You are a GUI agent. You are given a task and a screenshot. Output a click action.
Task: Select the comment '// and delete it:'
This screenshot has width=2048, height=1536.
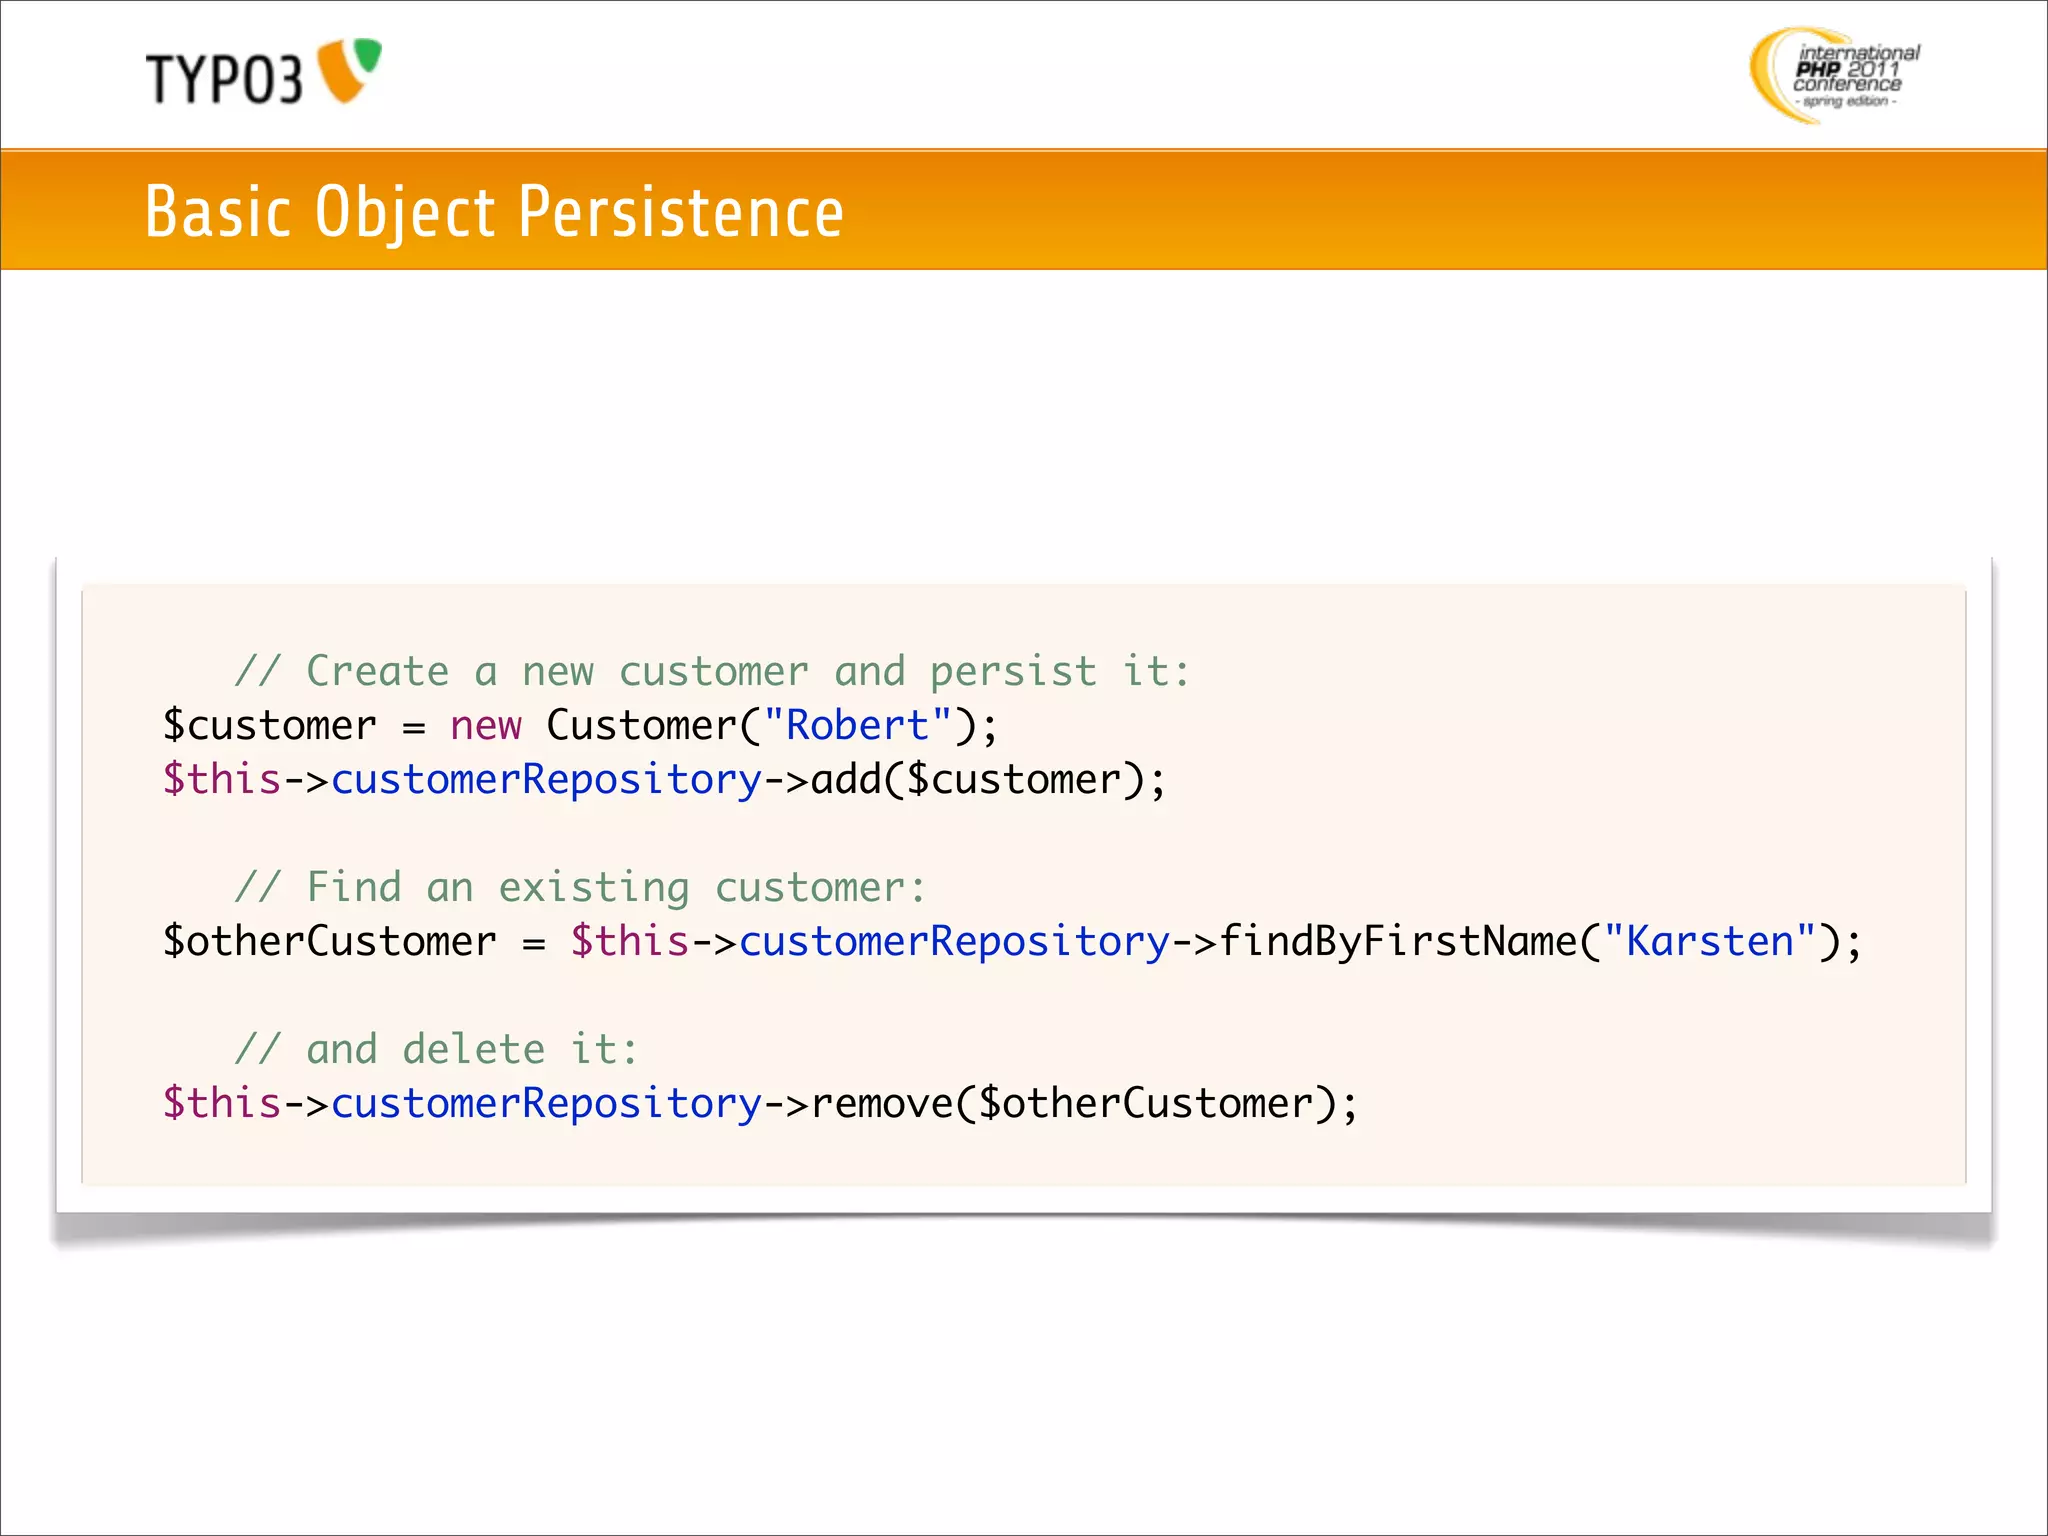tap(436, 1049)
